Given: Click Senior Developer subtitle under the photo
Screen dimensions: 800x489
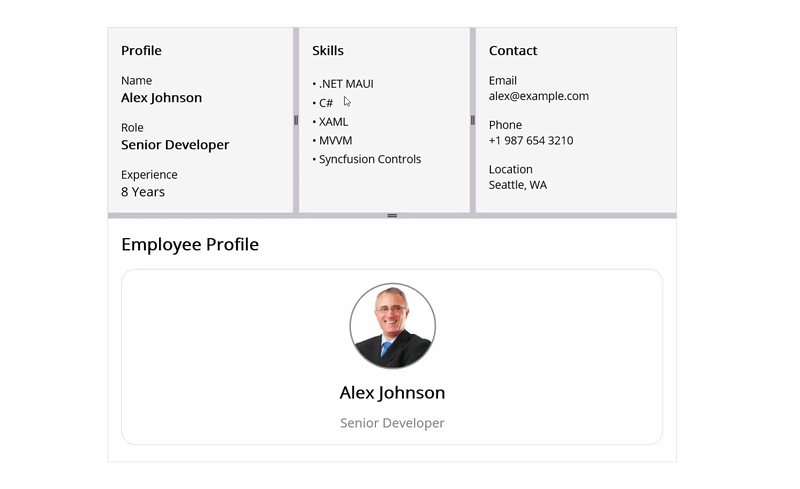Looking at the screenshot, I should (x=392, y=423).
